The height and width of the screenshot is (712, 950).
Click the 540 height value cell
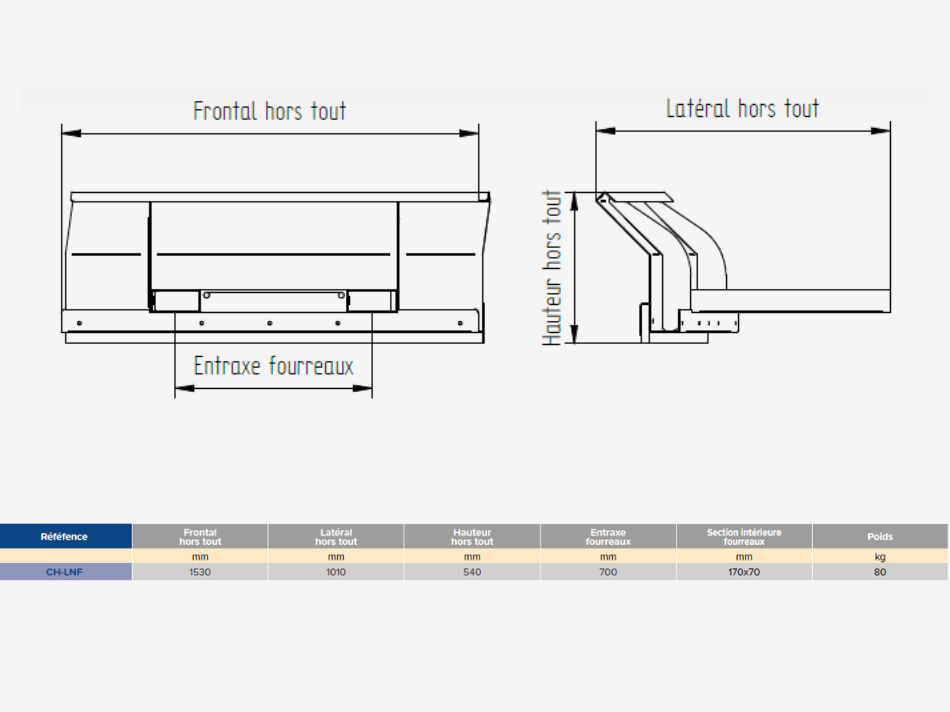pos(472,572)
